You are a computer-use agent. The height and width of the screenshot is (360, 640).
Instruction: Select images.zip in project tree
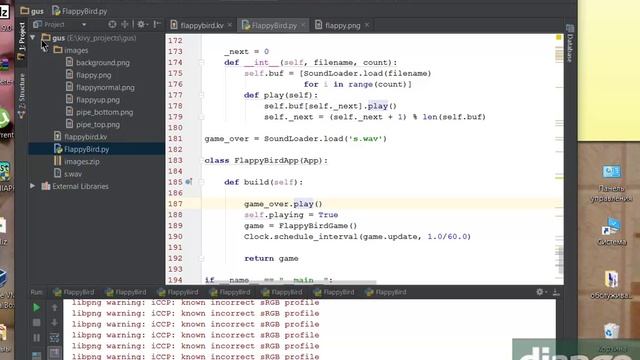click(x=77, y=162)
